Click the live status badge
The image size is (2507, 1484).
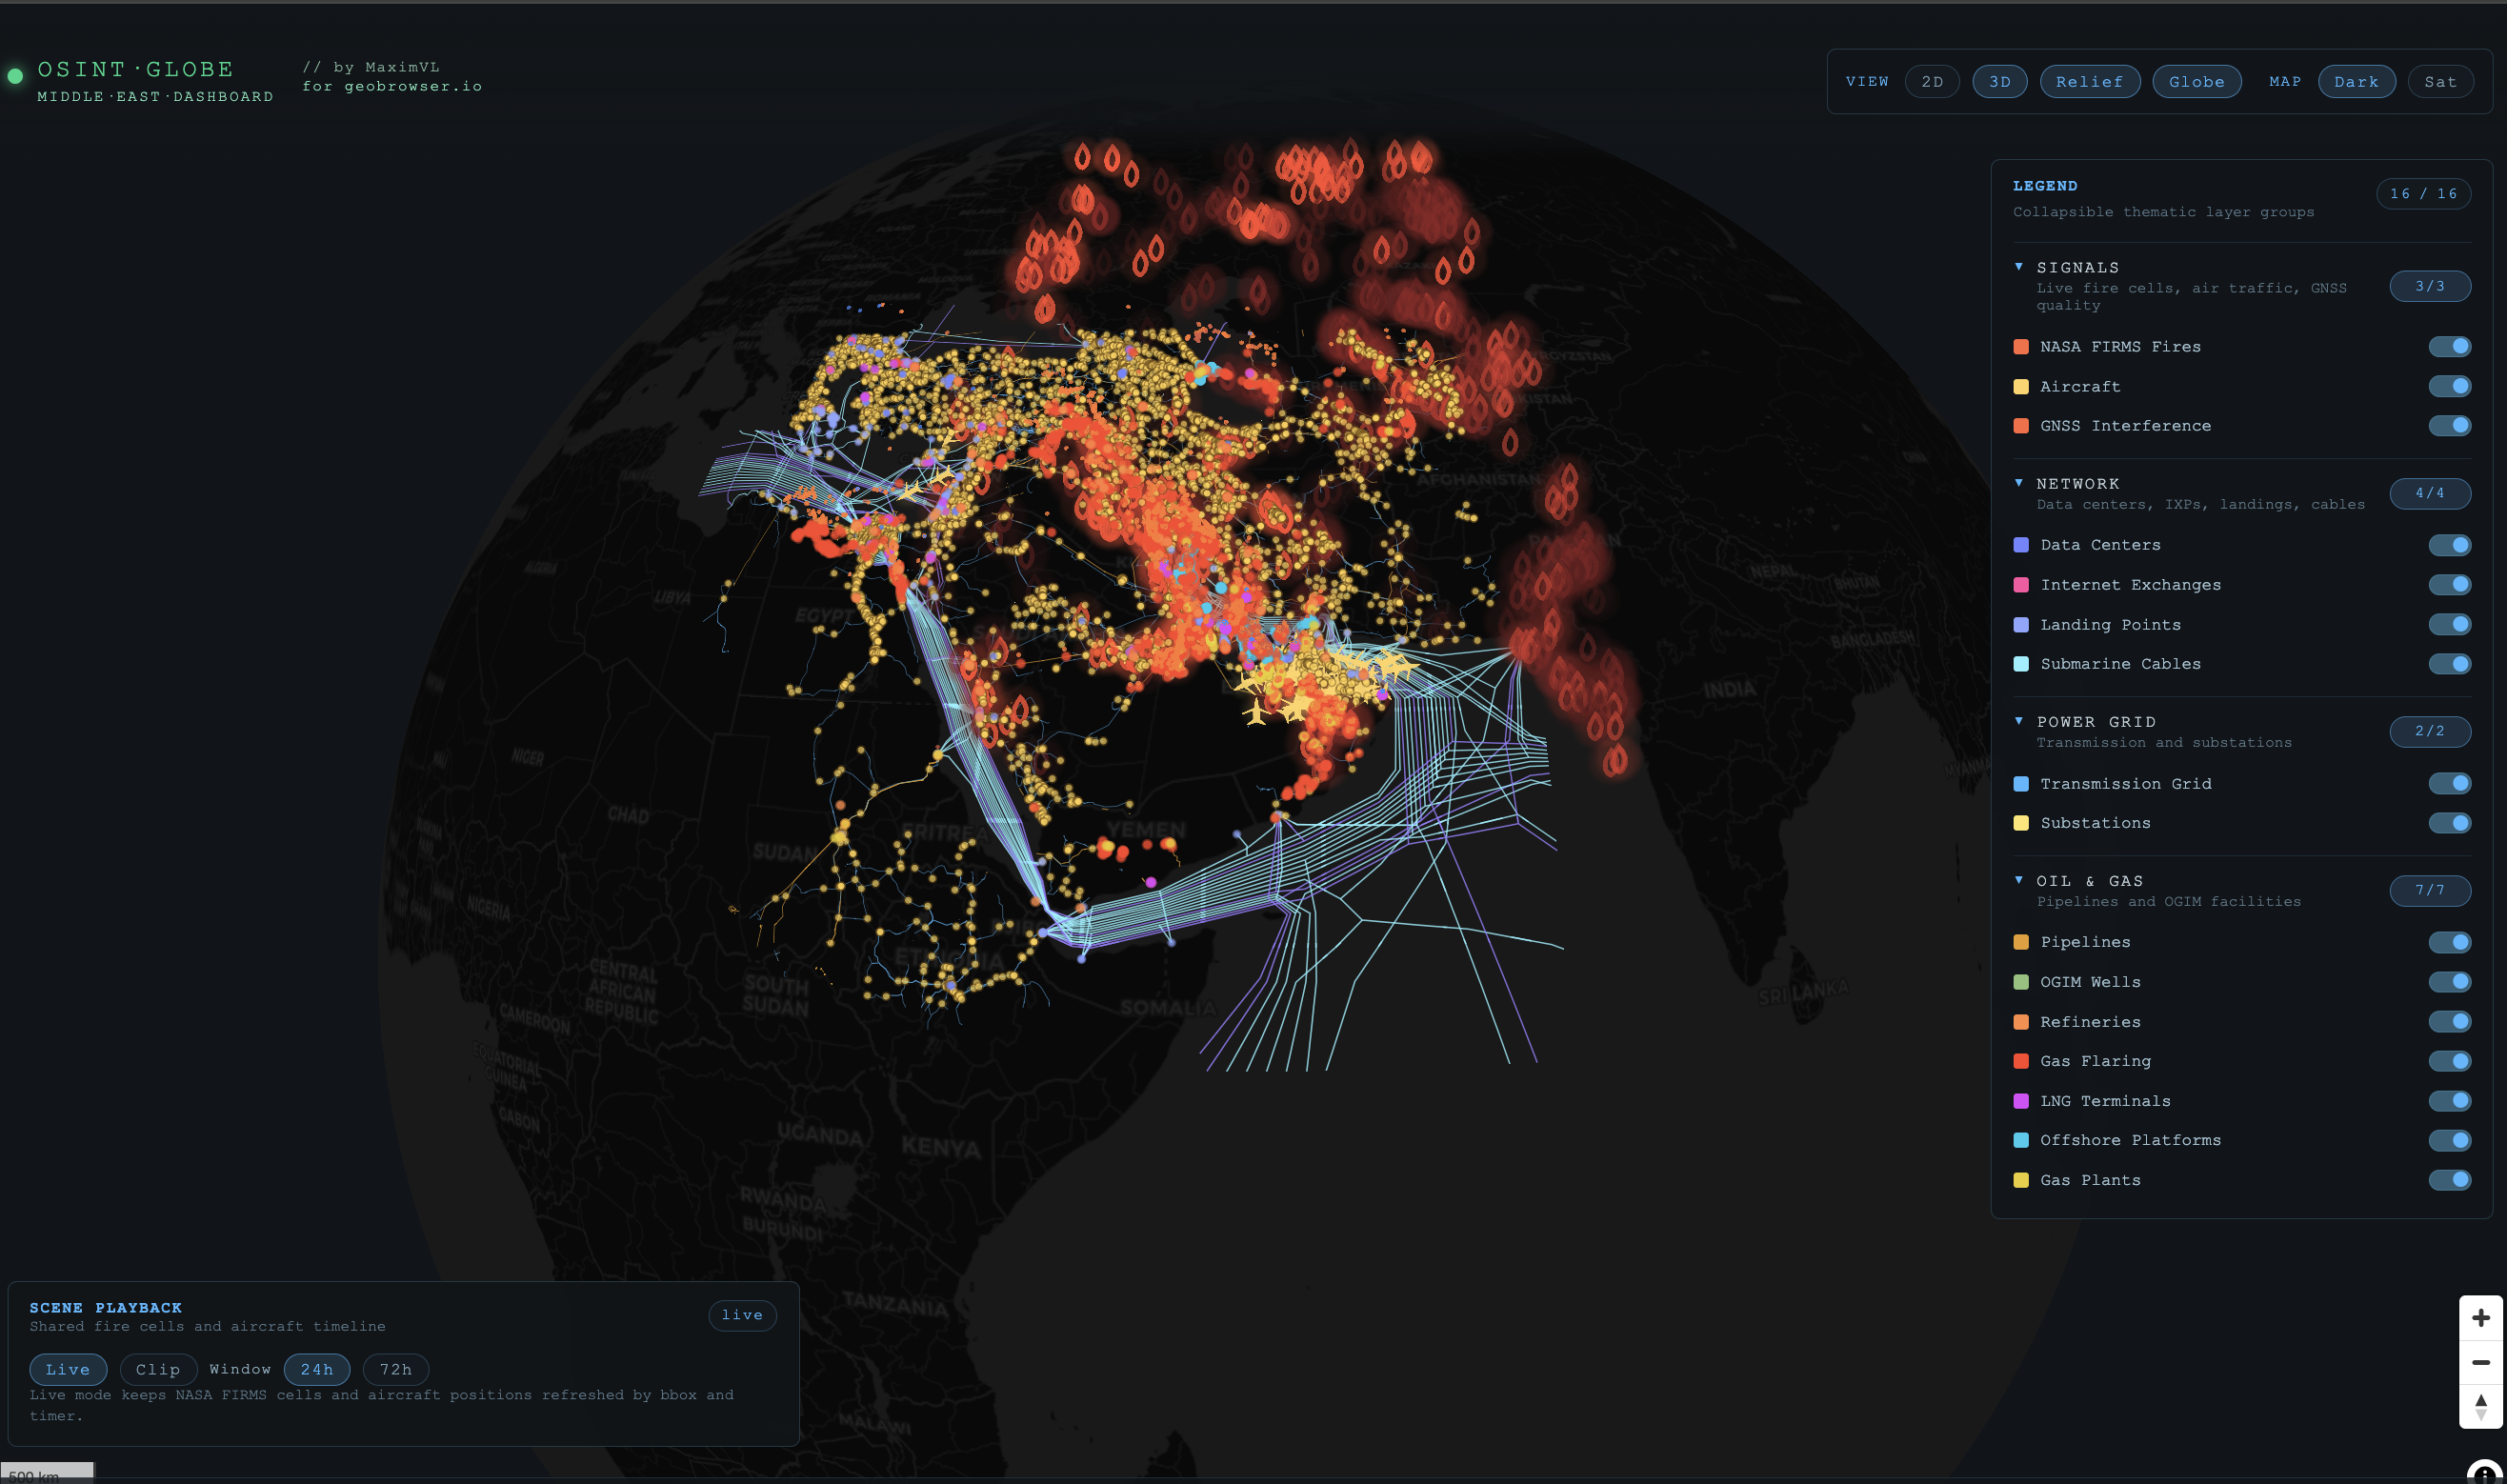point(742,1315)
